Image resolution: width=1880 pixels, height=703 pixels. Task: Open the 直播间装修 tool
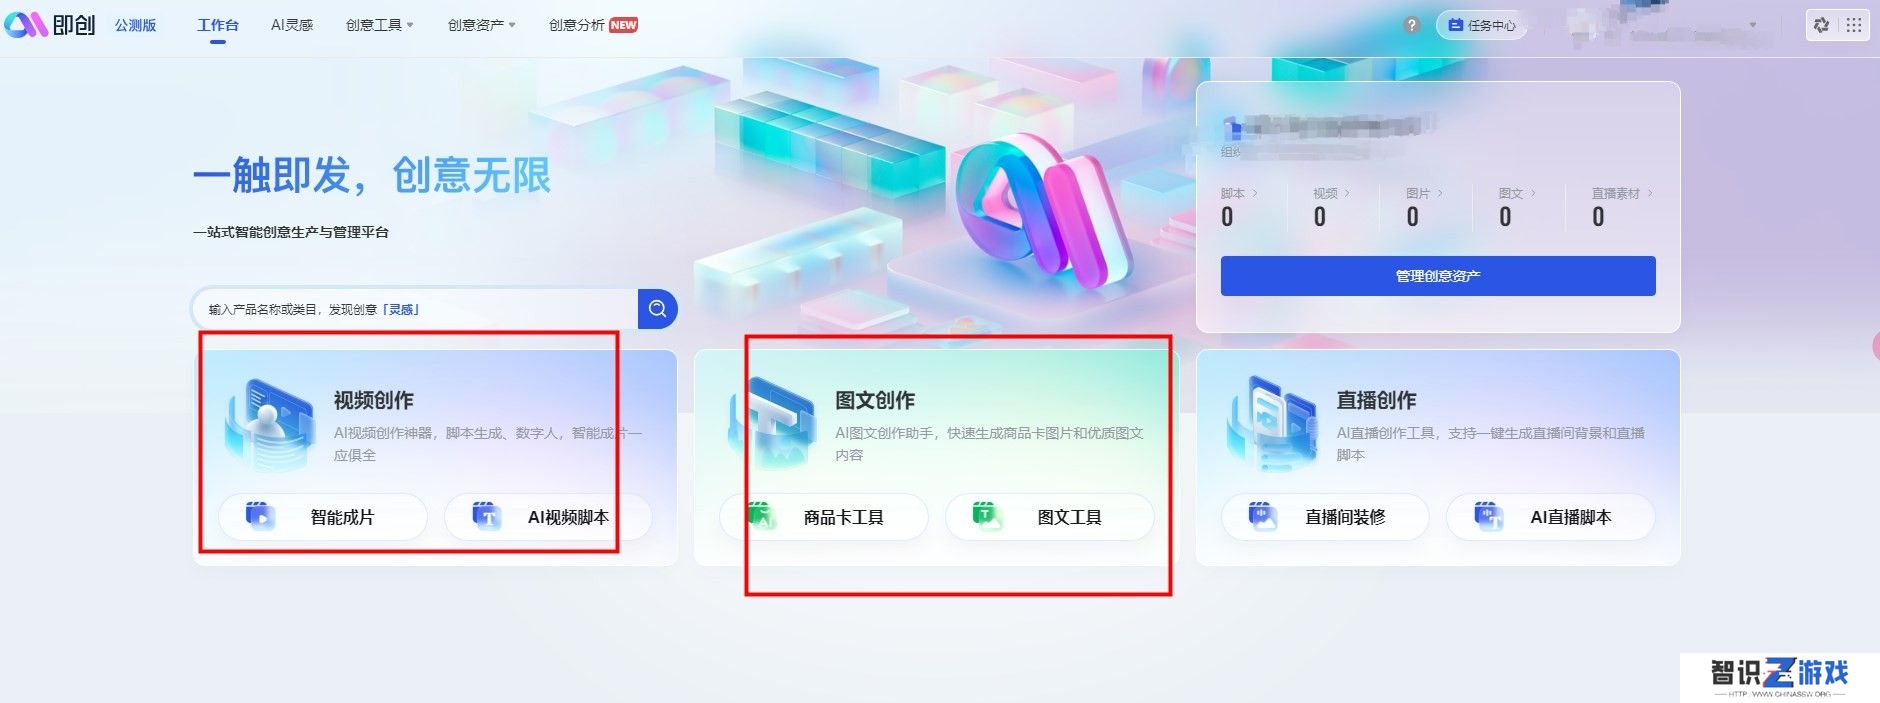point(1325,517)
